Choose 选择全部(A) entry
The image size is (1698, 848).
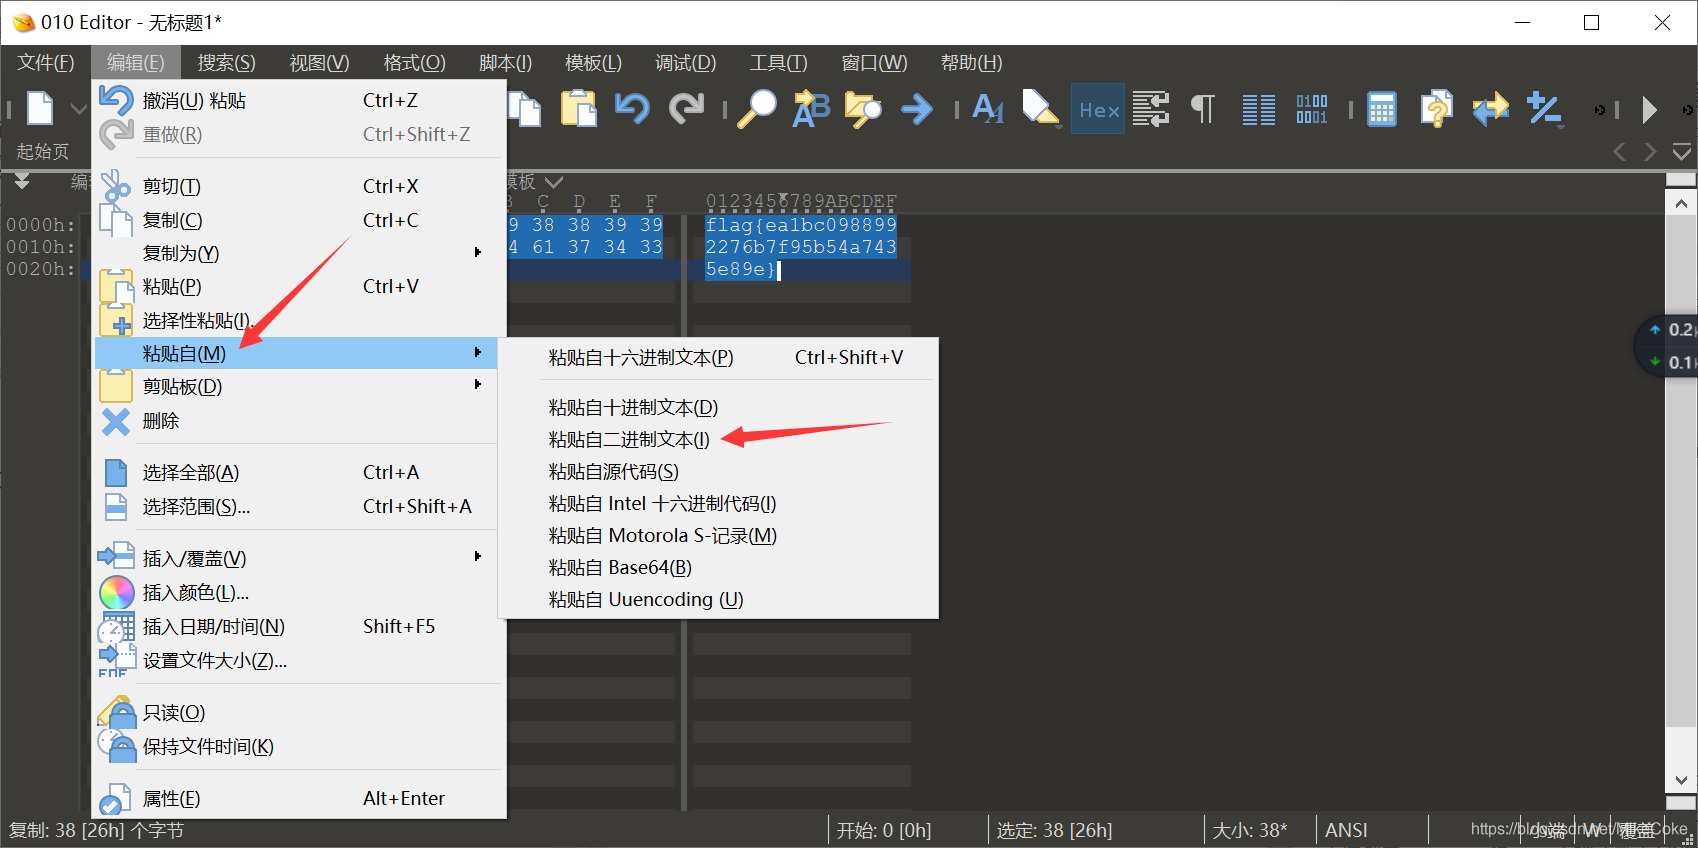(299, 472)
